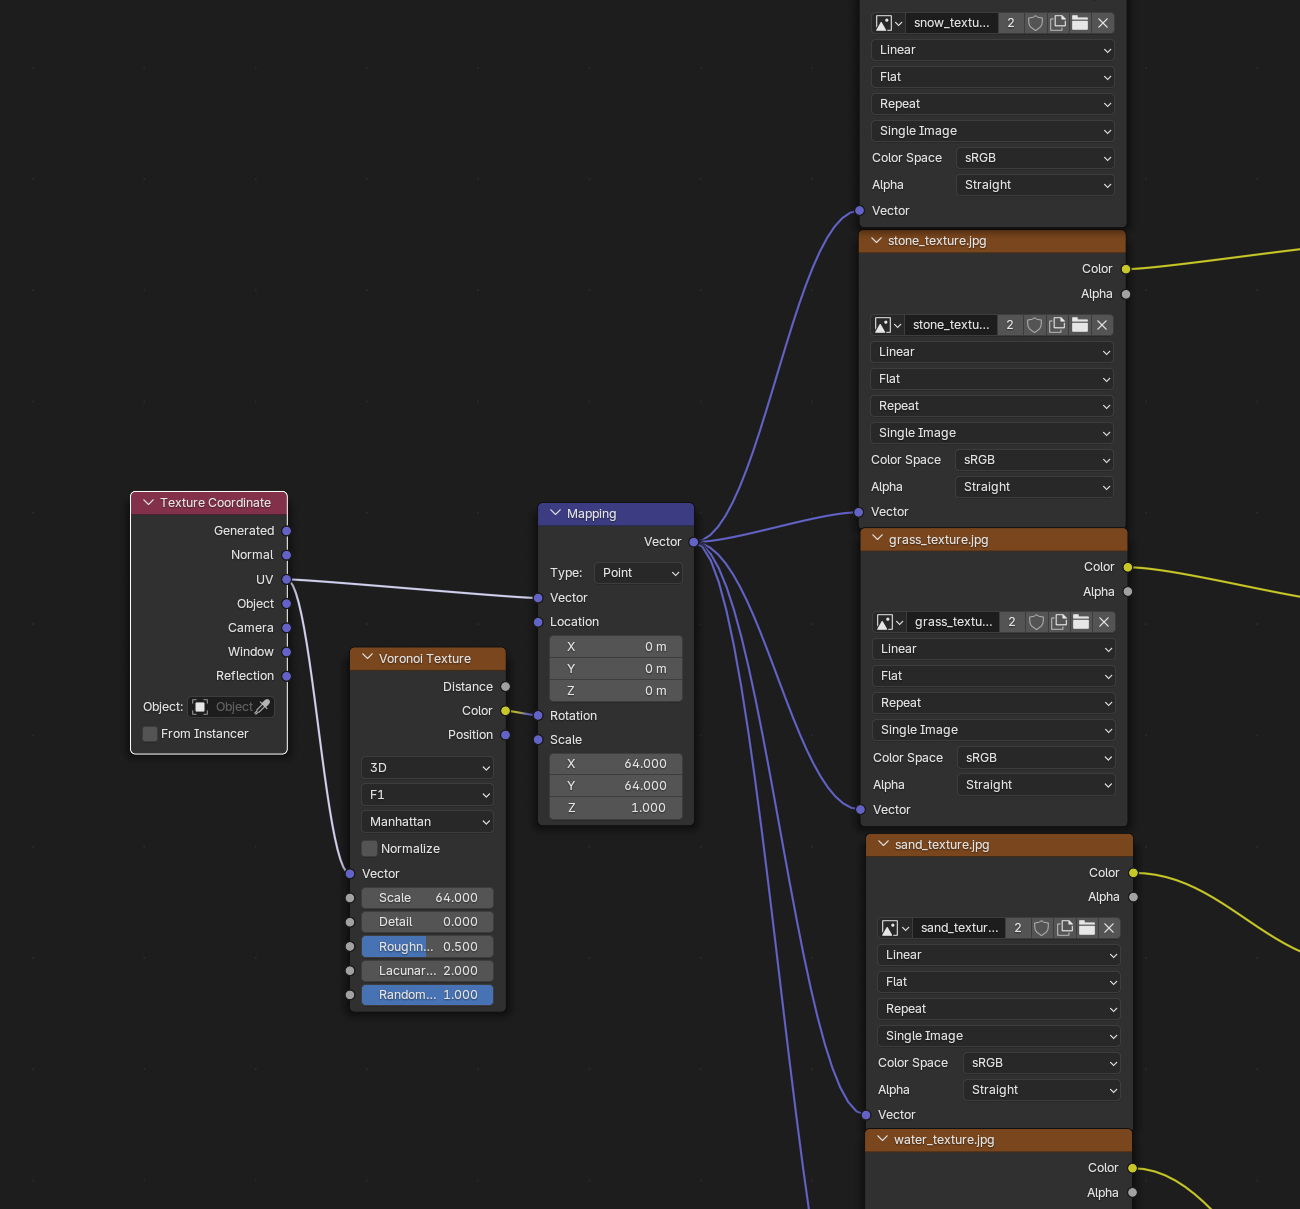Viewport: 1300px width, 1209px height.
Task: Open the Repeat extension dropdown on stone_texture
Action: [990, 405]
